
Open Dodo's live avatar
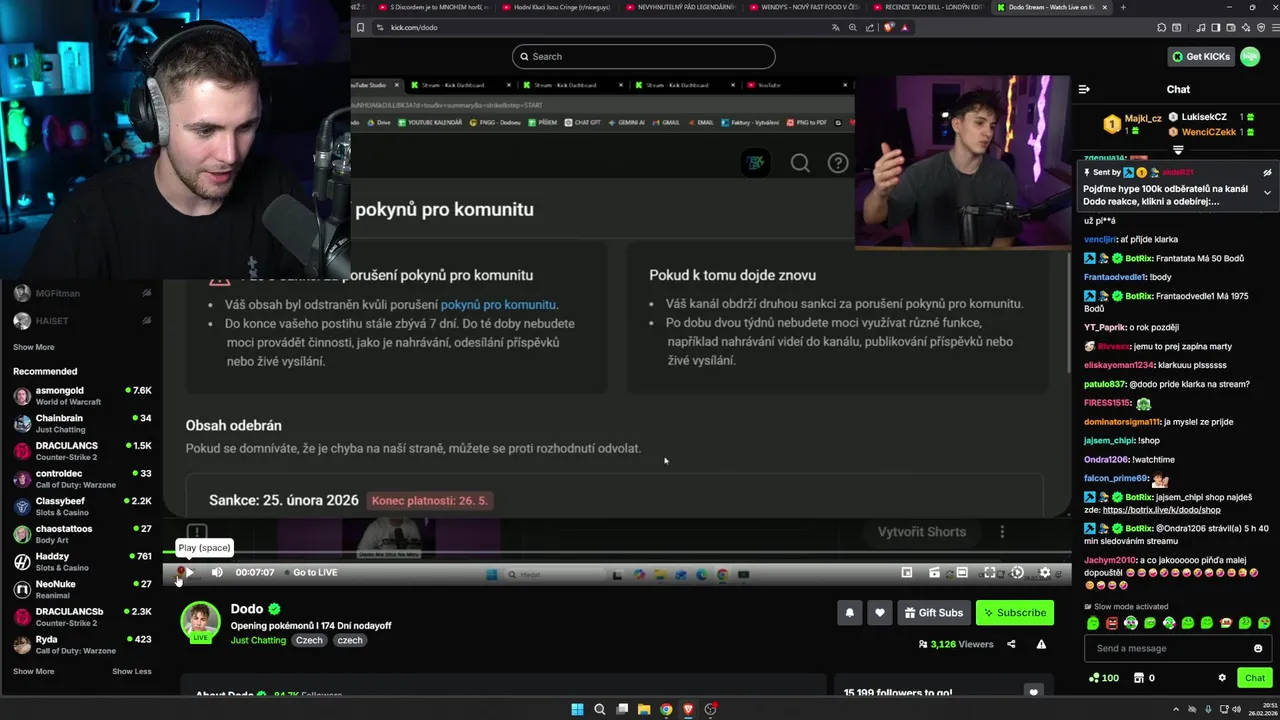pyautogui.click(x=200, y=621)
